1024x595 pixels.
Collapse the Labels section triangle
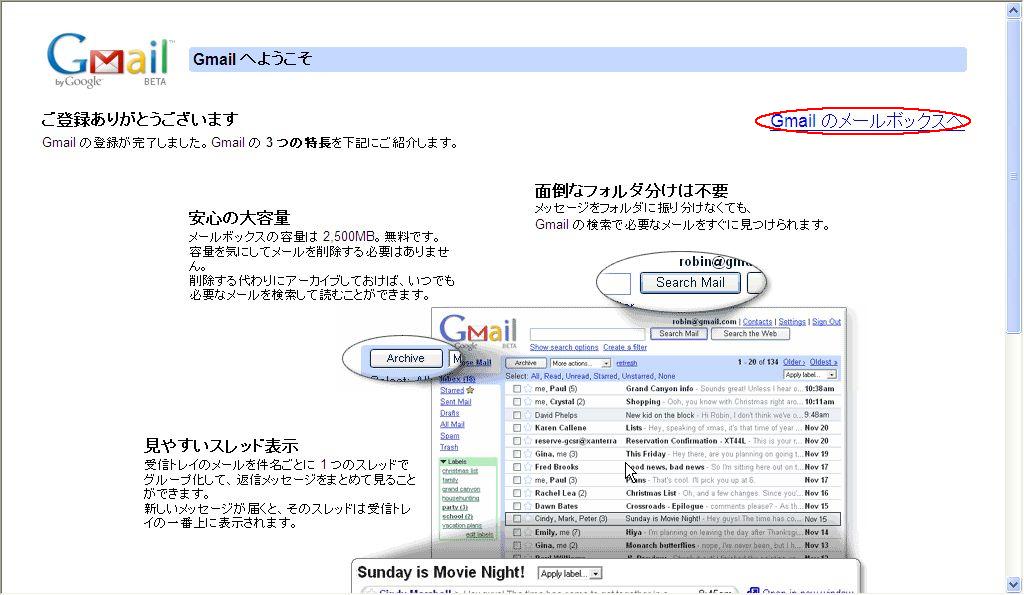(444, 462)
